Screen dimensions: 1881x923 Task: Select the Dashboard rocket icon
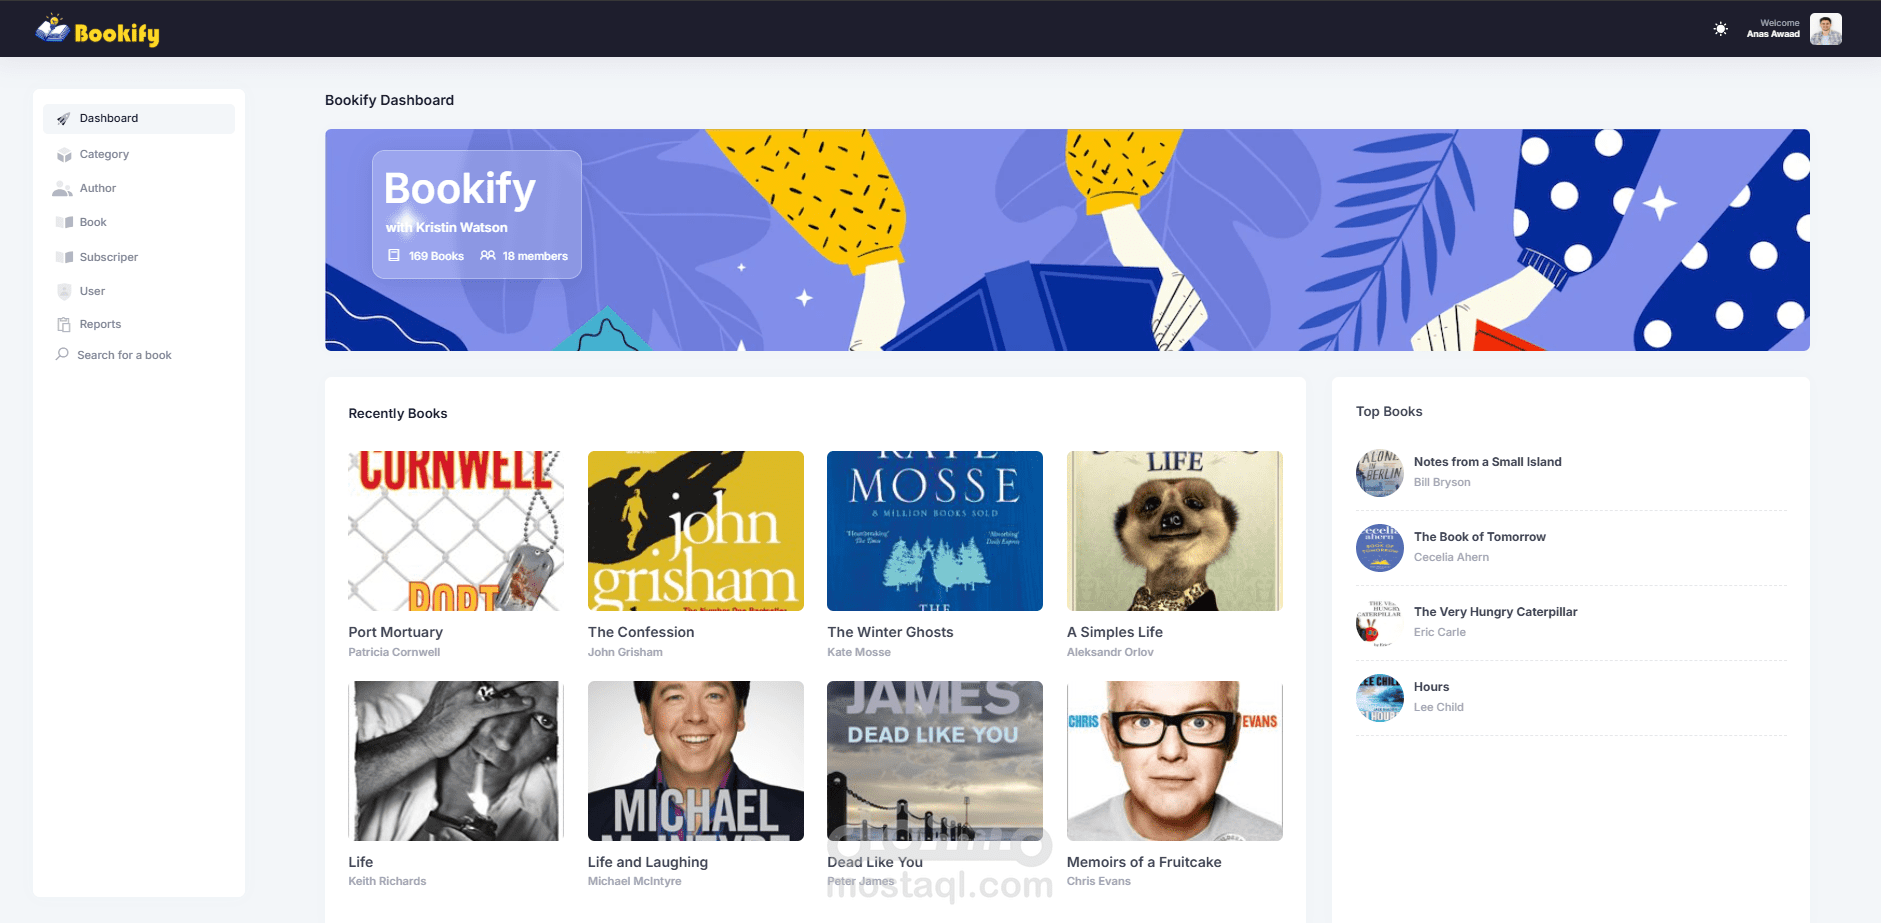[x=63, y=119]
